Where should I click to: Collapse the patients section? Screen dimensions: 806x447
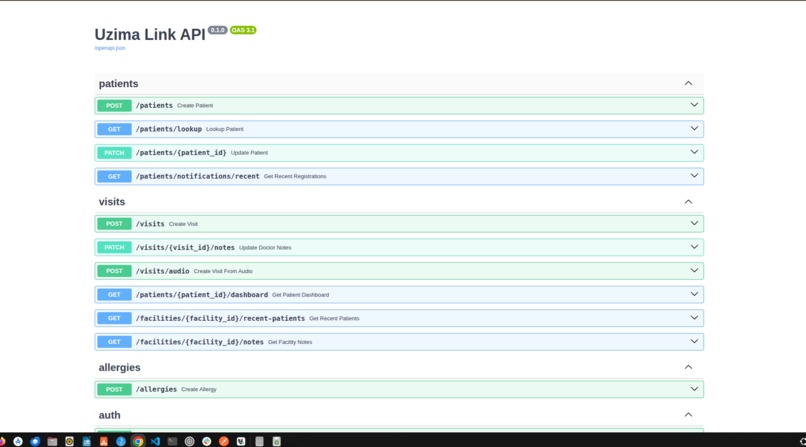pyautogui.click(x=688, y=83)
